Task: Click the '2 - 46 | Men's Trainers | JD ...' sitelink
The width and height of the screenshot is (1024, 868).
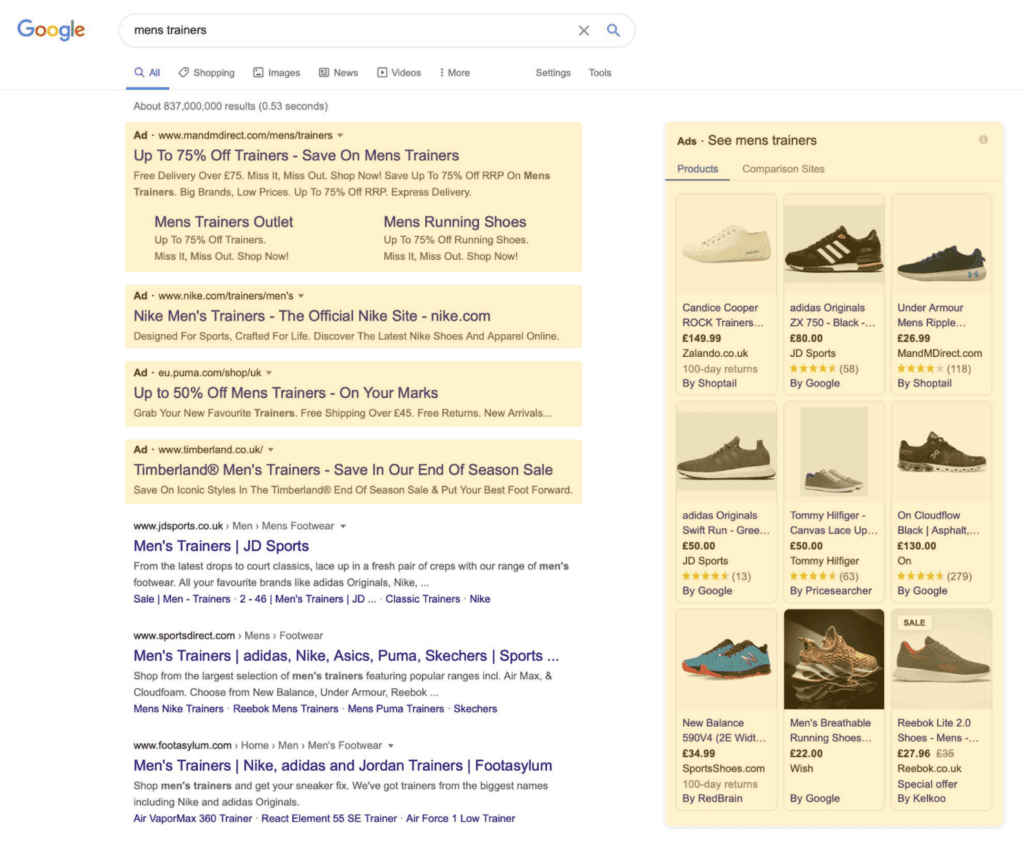Action: pos(308,599)
